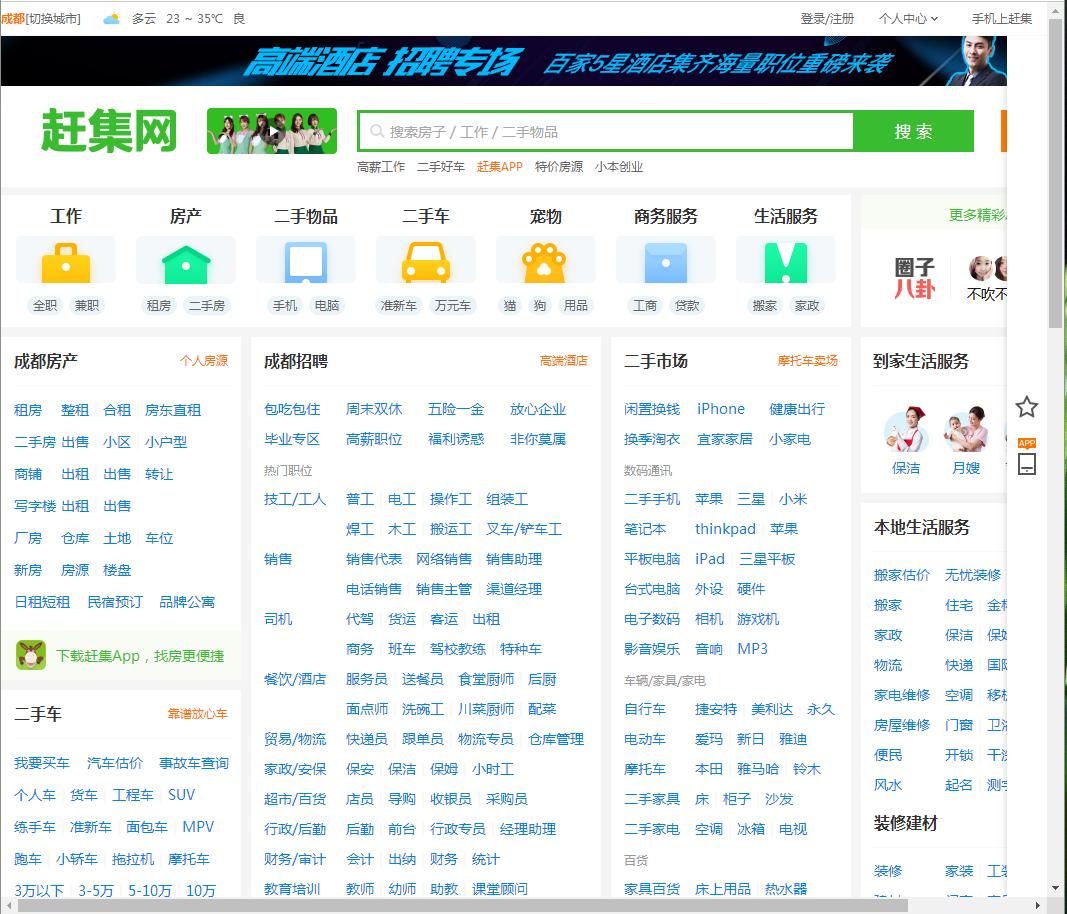
Task: Select the 准新车 tag
Action: (x=399, y=306)
